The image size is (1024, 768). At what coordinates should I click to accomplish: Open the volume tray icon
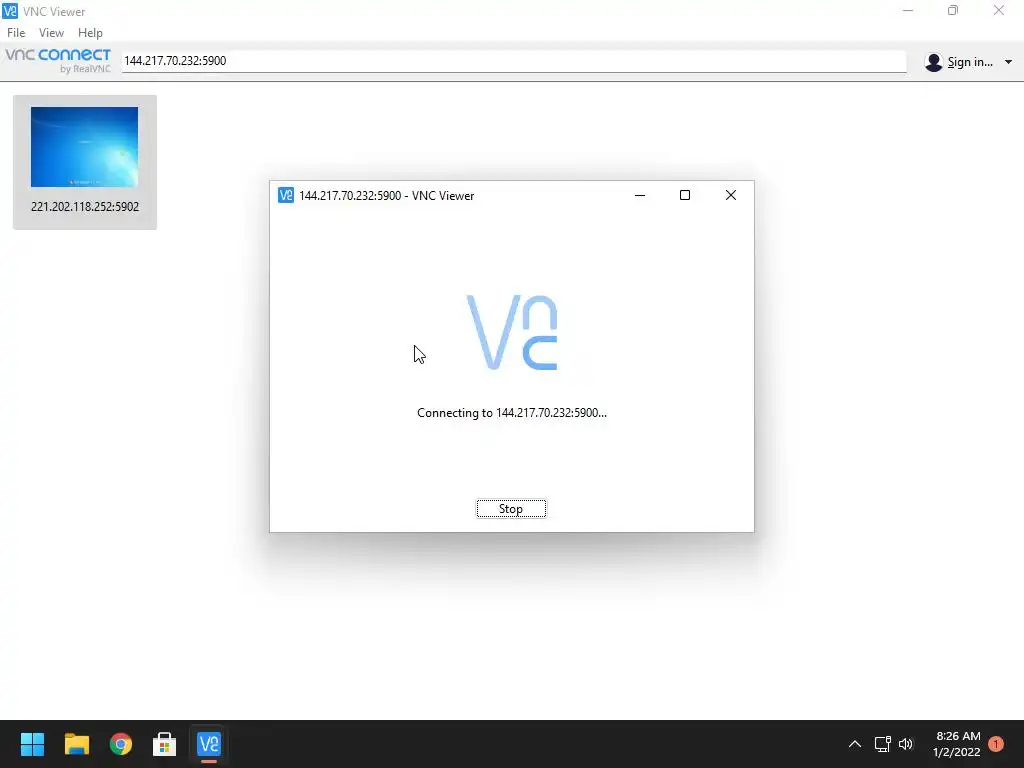tap(906, 744)
